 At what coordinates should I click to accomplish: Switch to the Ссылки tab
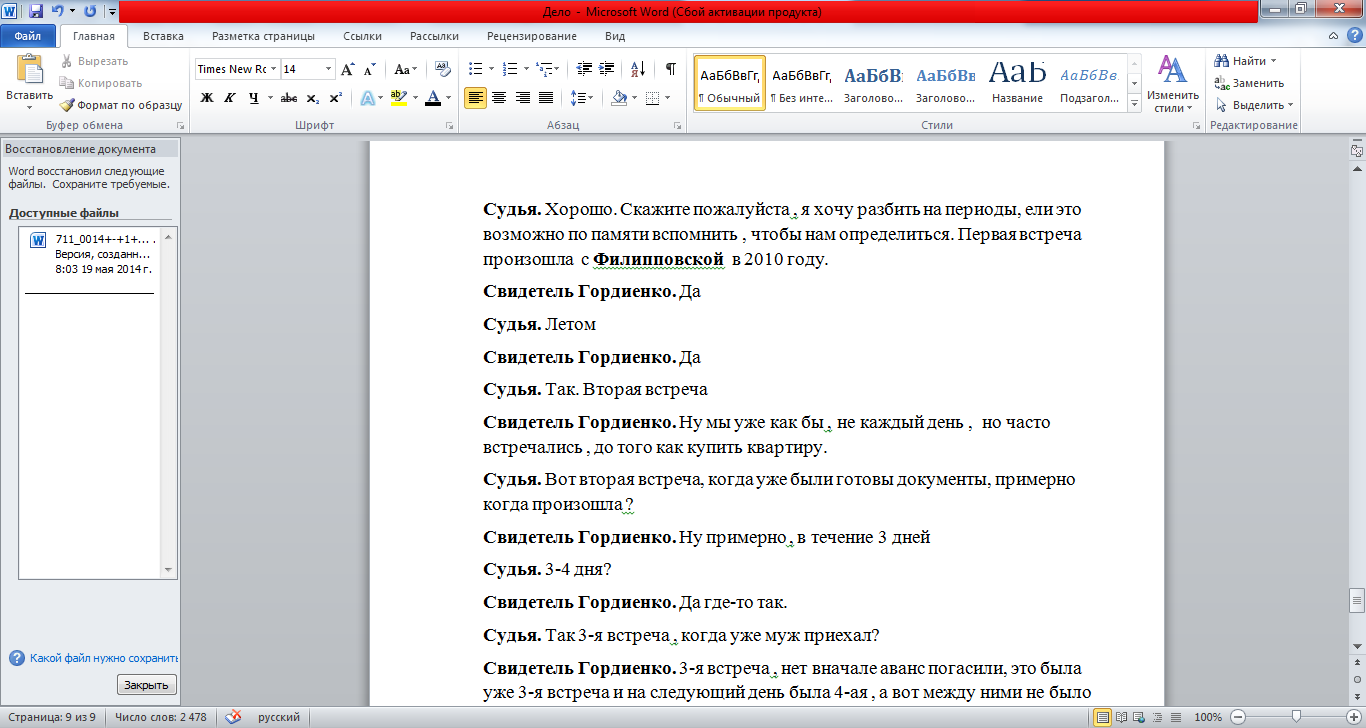pos(362,36)
